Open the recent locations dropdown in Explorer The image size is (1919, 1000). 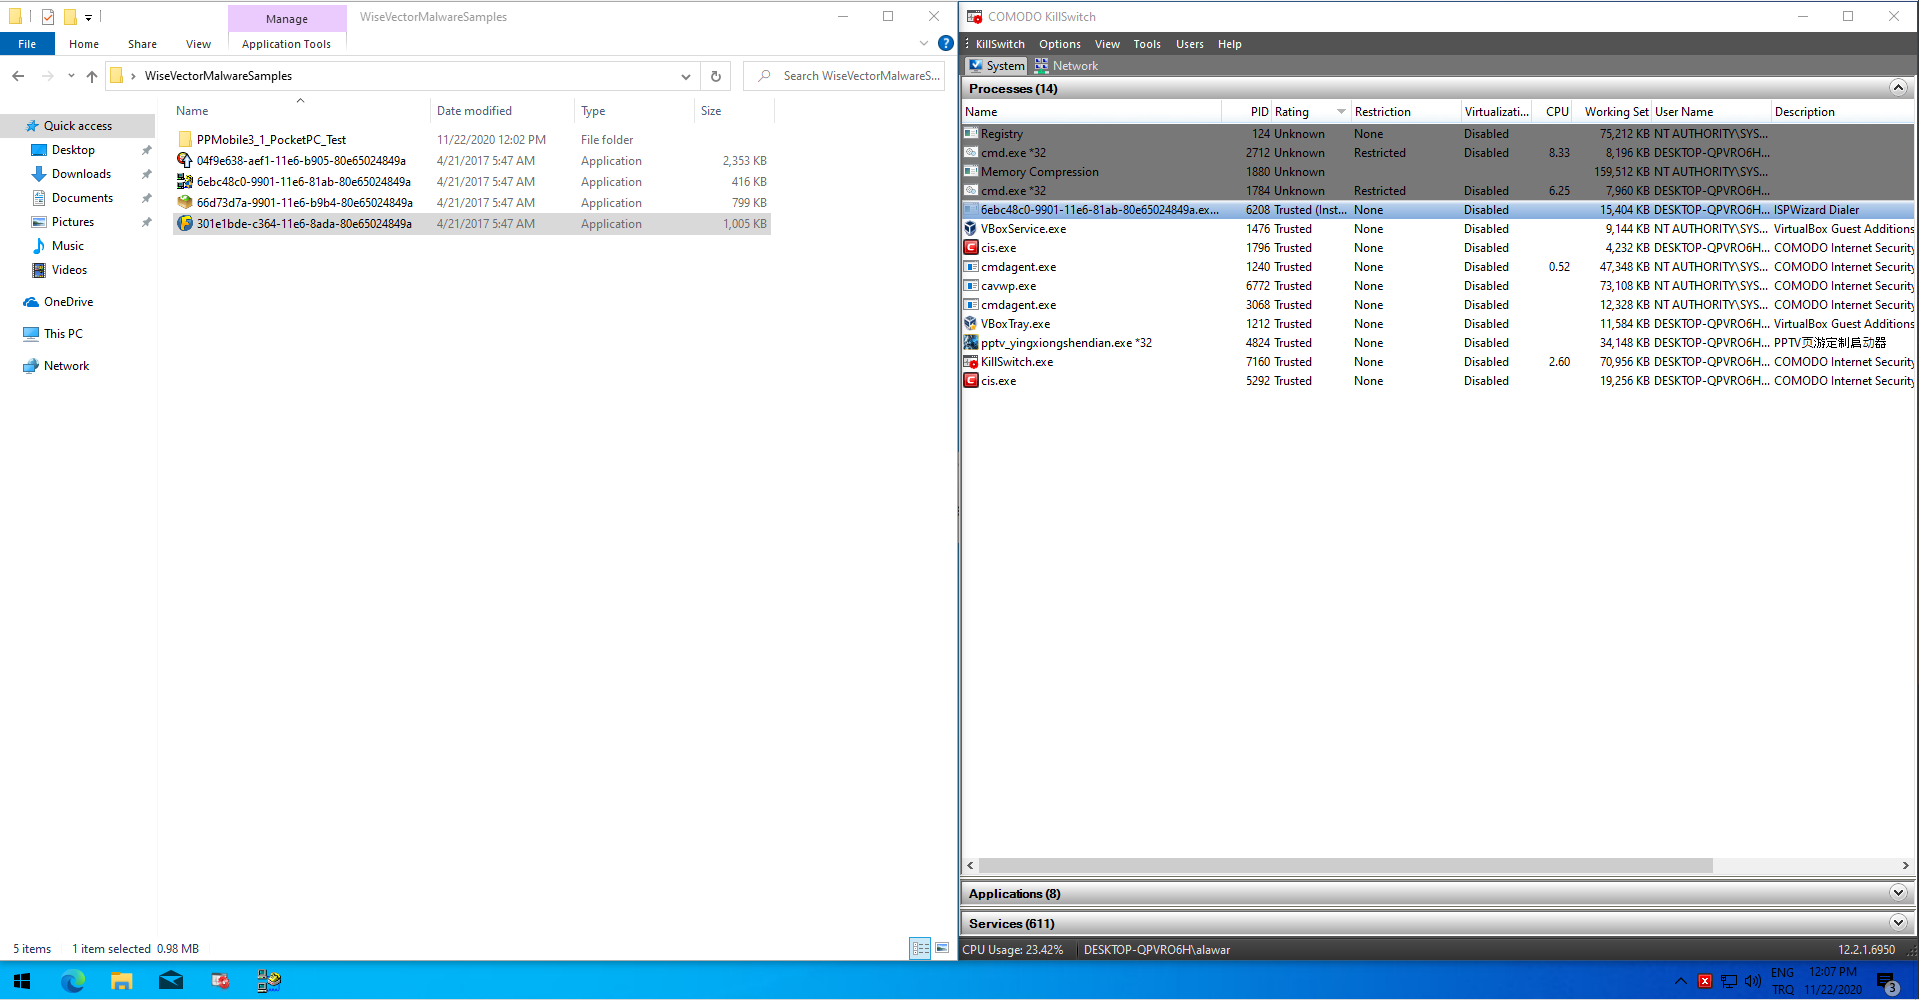click(71, 76)
